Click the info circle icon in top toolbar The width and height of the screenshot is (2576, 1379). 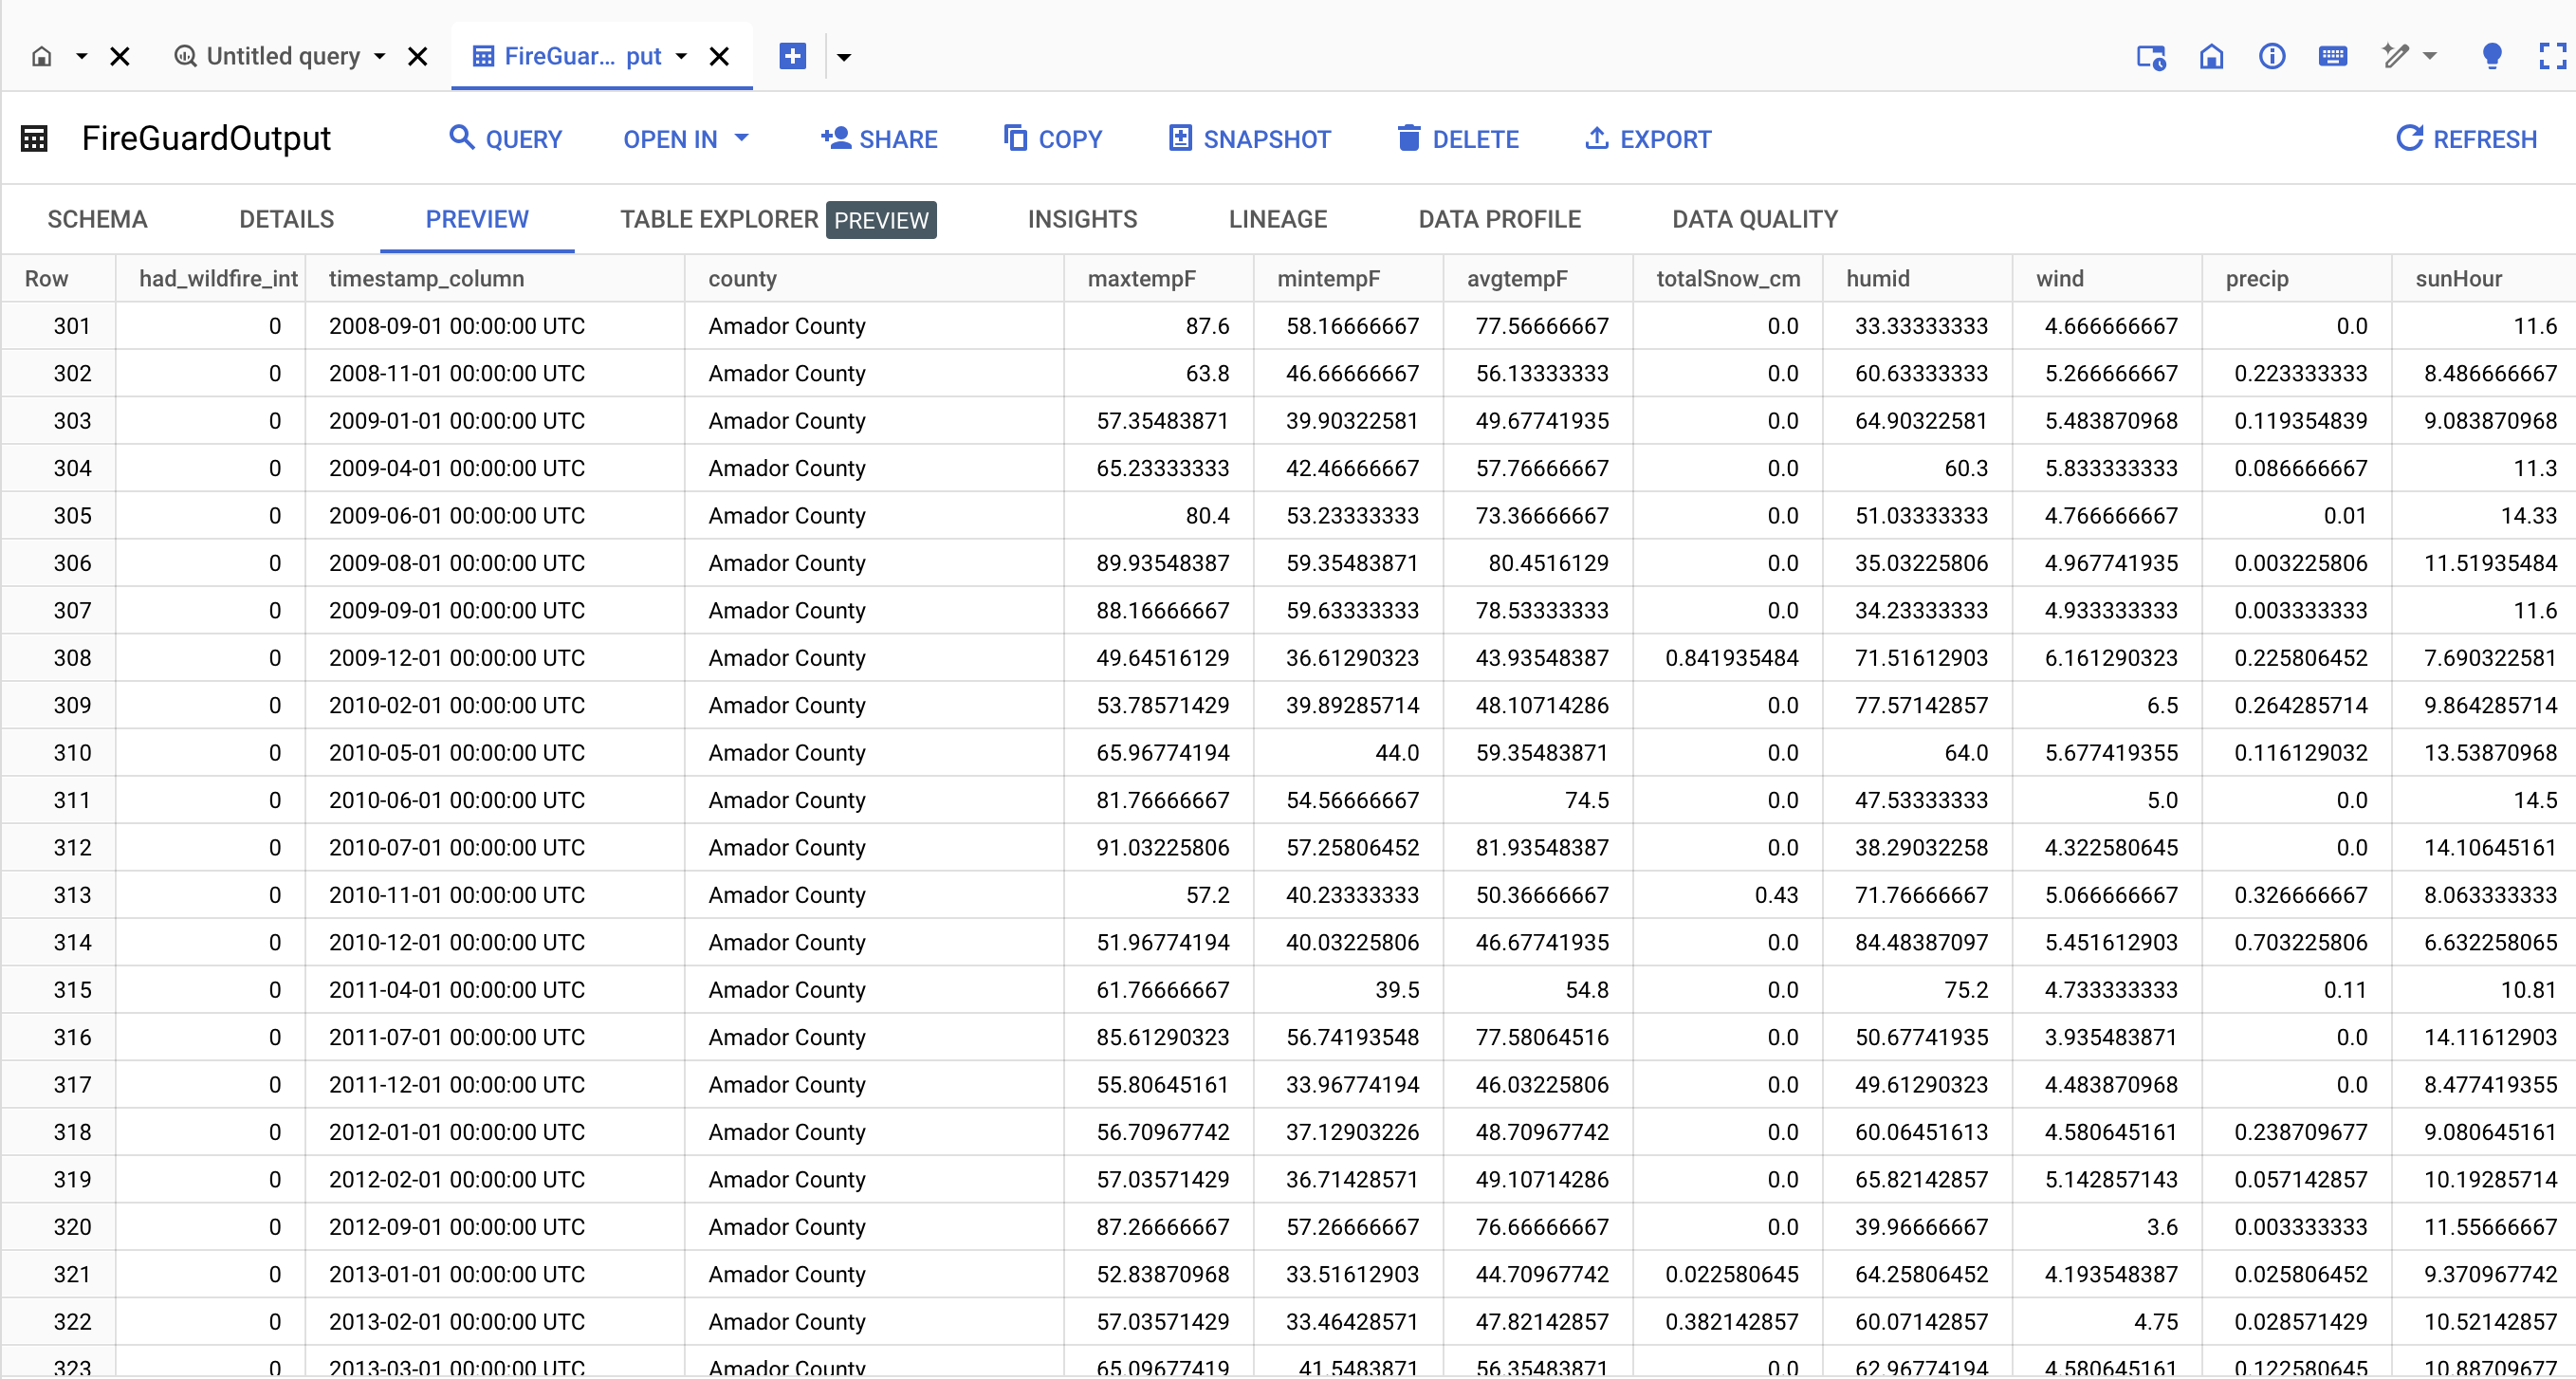pyautogui.click(x=2272, y=57)
